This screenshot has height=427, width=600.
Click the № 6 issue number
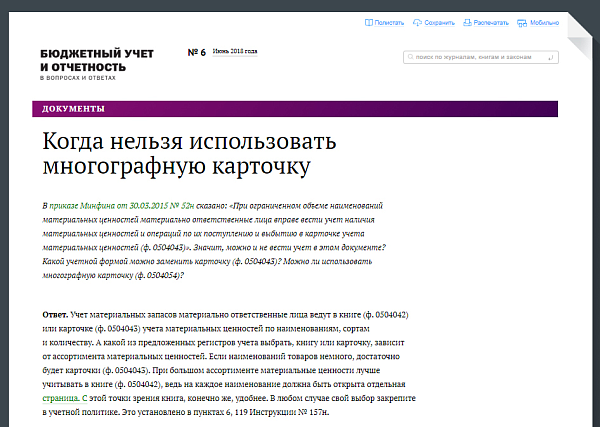(x=197, y=52)
